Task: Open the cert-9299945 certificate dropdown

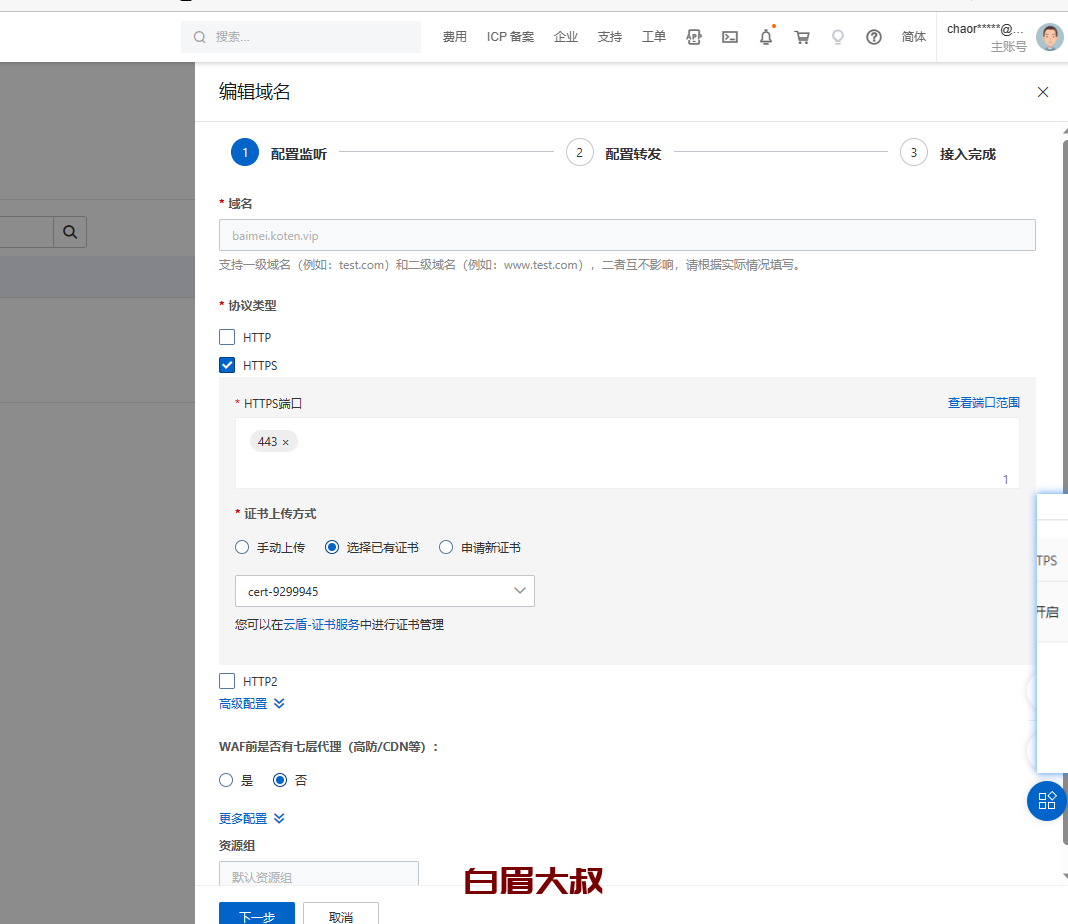Action: pos(385,591)
